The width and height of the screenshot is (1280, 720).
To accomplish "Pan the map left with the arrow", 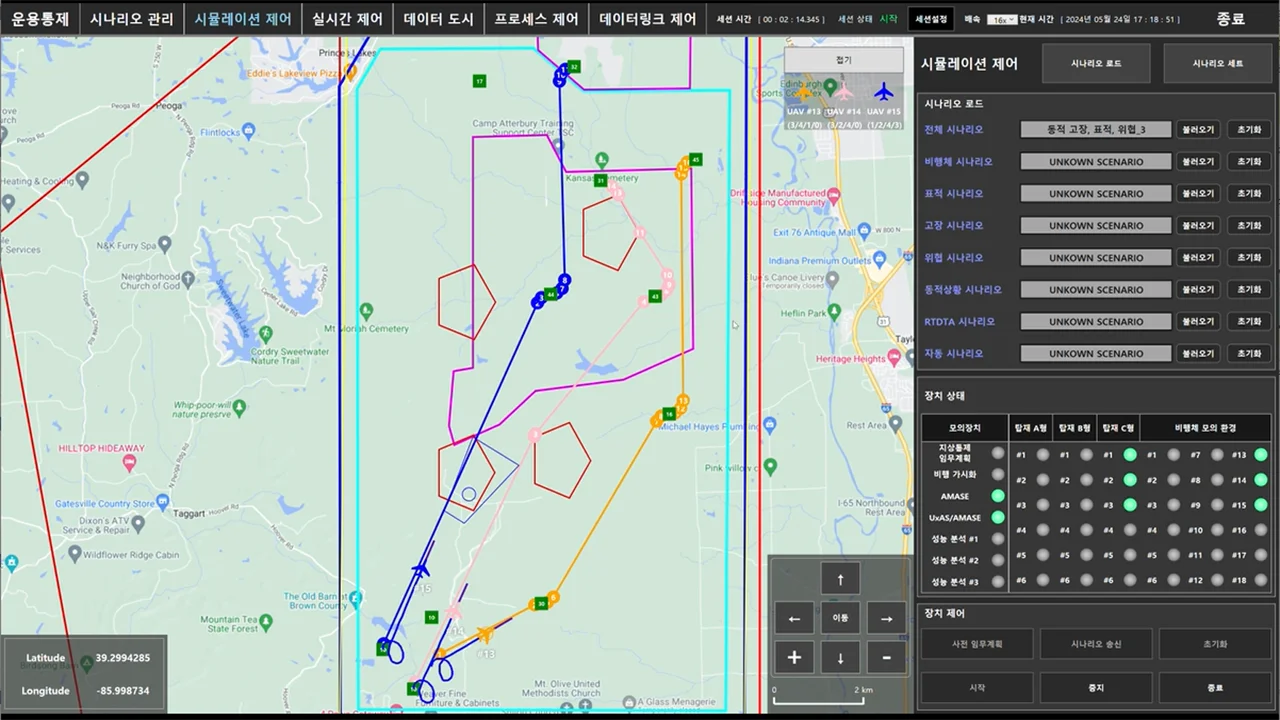I will pyautogui.click(x=794, y=618).
